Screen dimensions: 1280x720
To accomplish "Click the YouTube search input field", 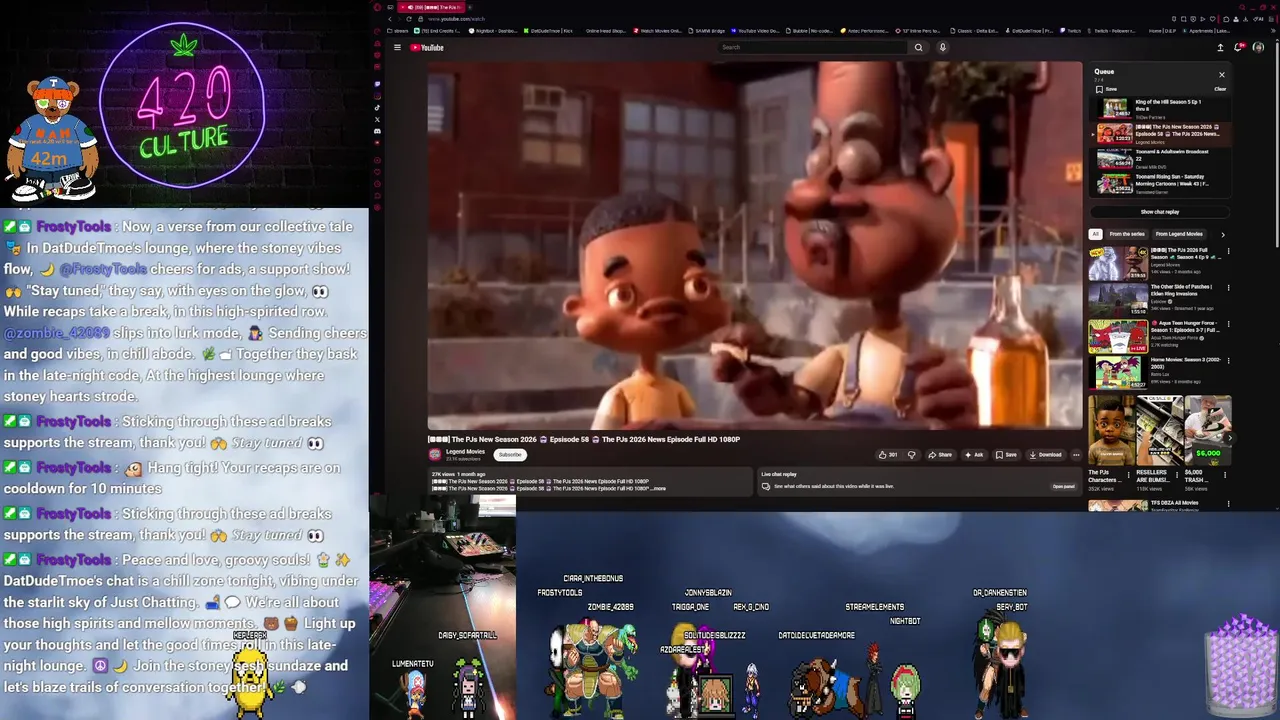I will (x=815, y=47).
